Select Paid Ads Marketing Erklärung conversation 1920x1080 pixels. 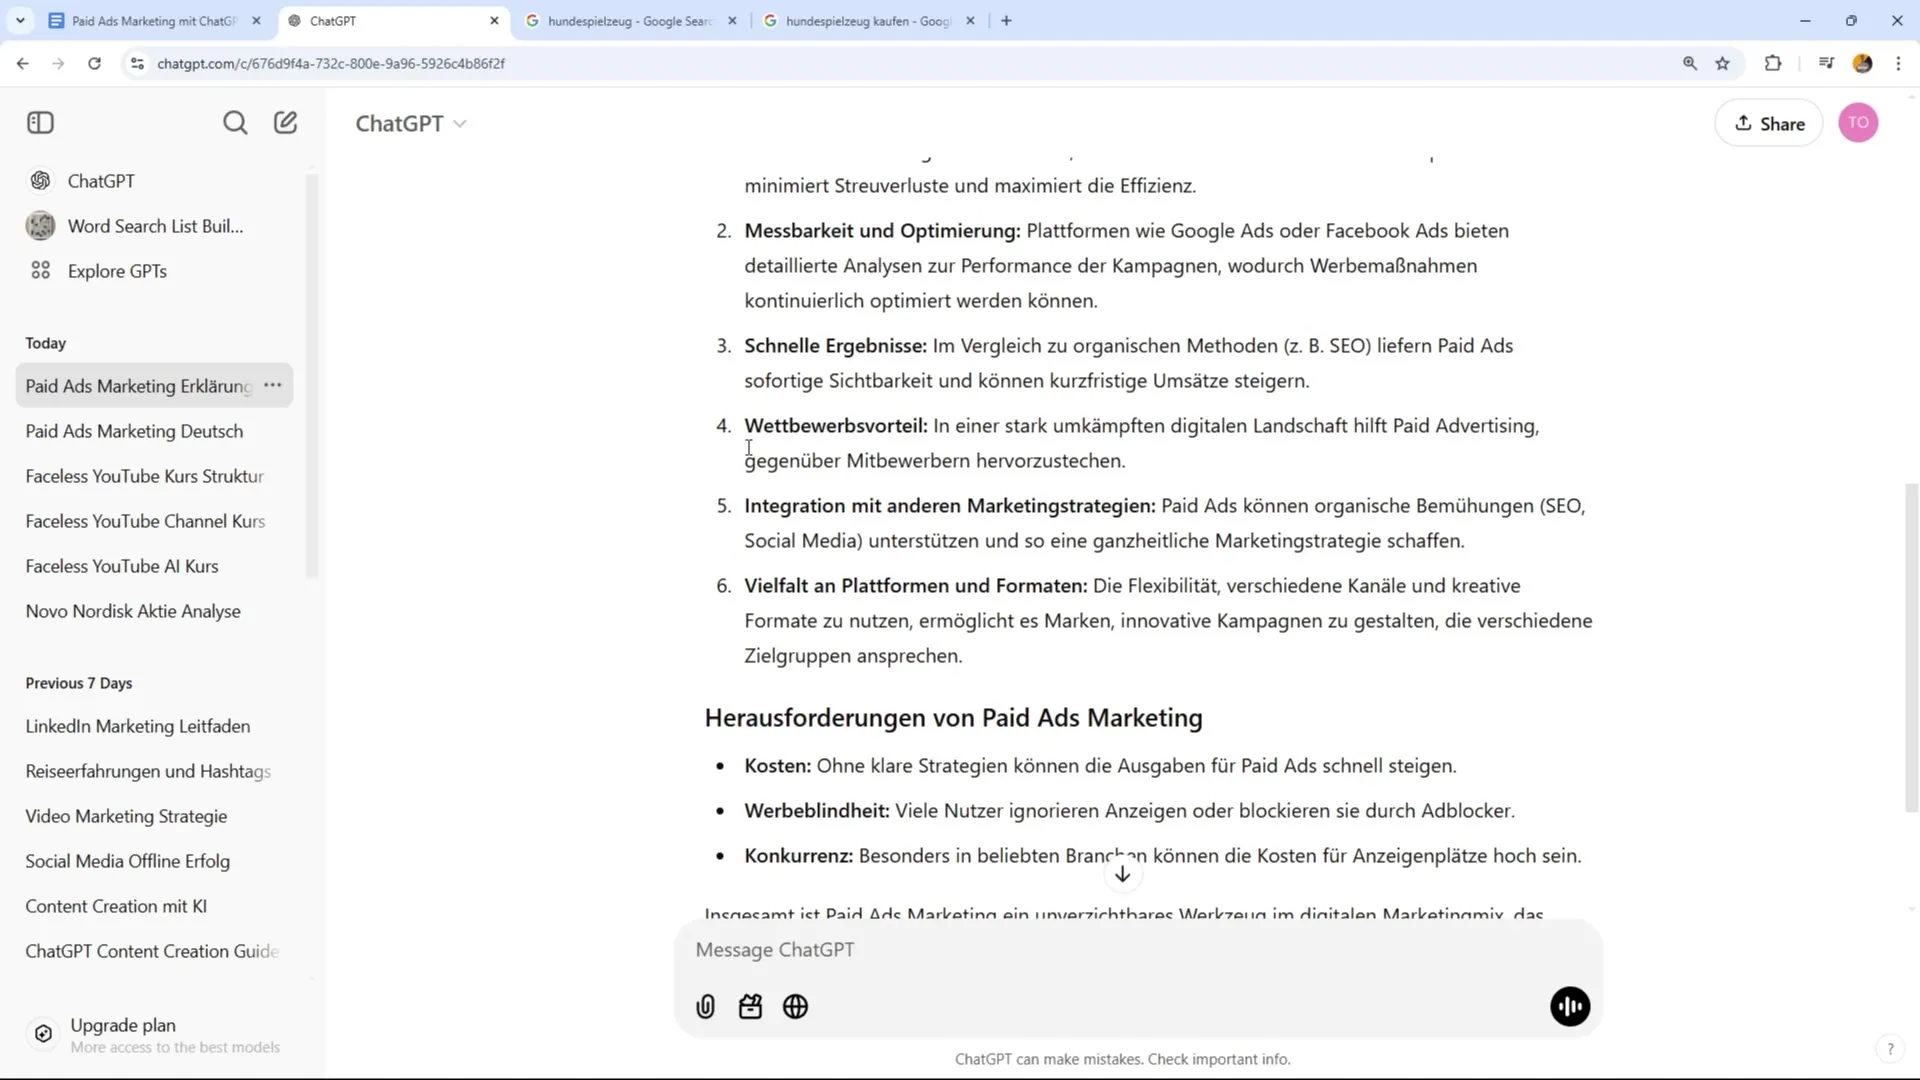pos(139,386)
